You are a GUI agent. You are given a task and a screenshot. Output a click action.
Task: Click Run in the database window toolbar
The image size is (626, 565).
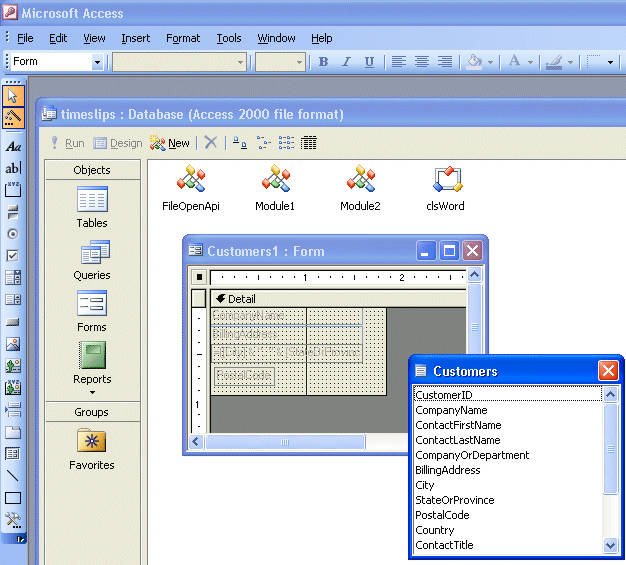click(67, 143)
